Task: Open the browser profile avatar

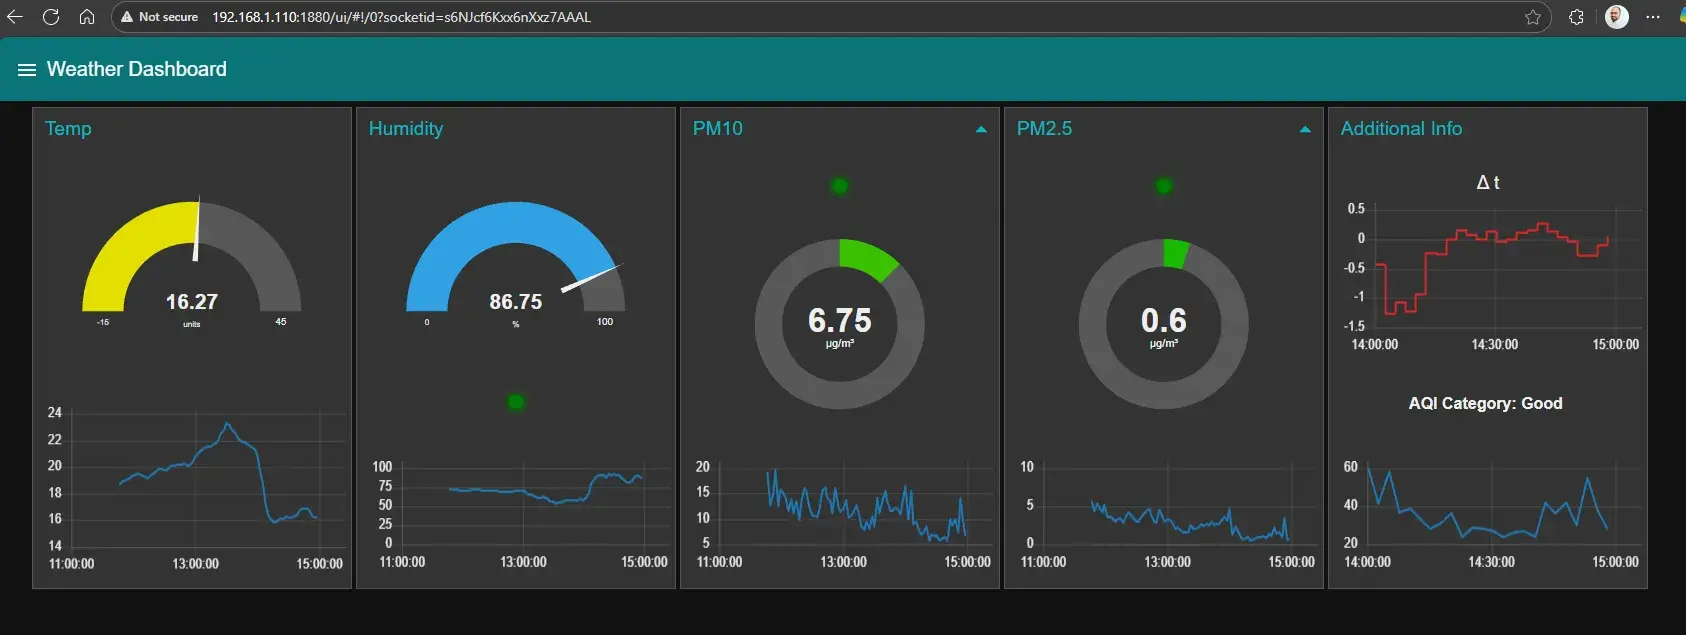Action: coord(1616,17)
